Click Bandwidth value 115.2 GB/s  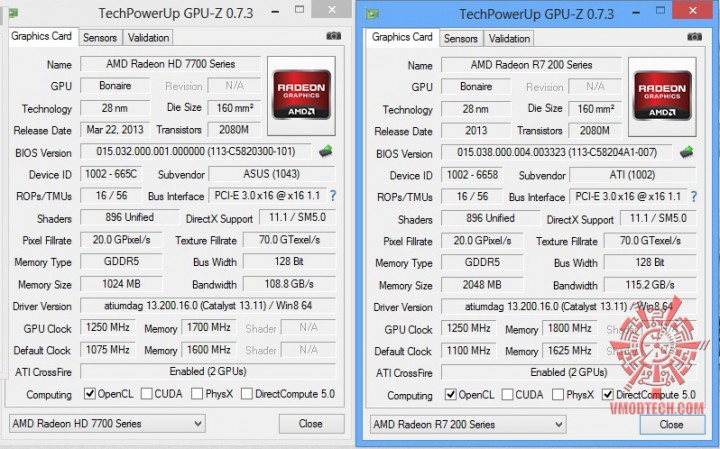coord(650,285)
